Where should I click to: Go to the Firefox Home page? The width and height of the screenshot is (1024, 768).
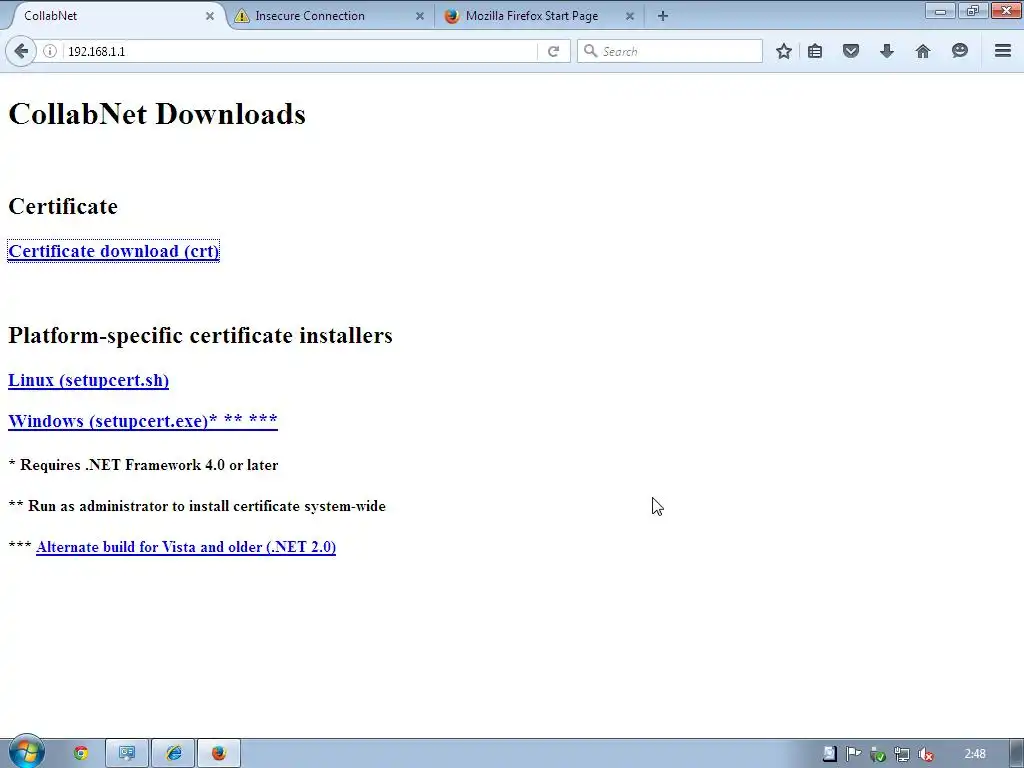tap(922, 51)
